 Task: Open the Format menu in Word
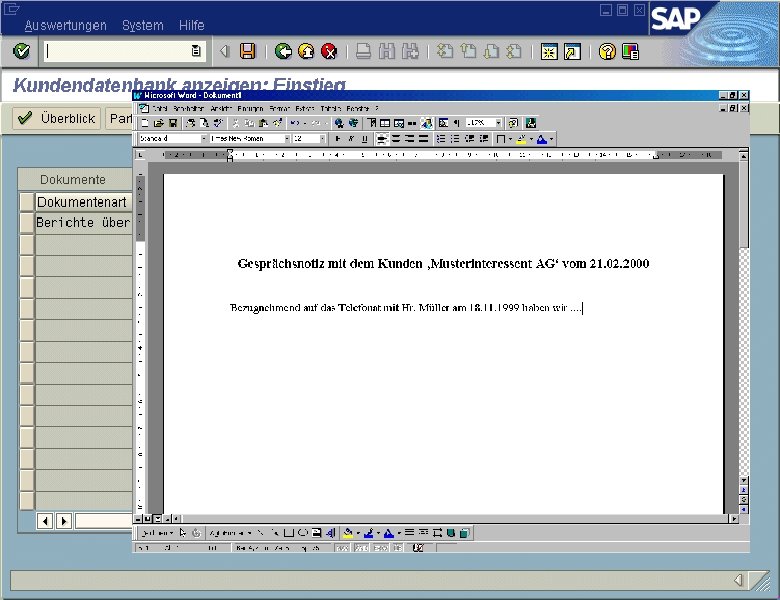click(280, 108)
